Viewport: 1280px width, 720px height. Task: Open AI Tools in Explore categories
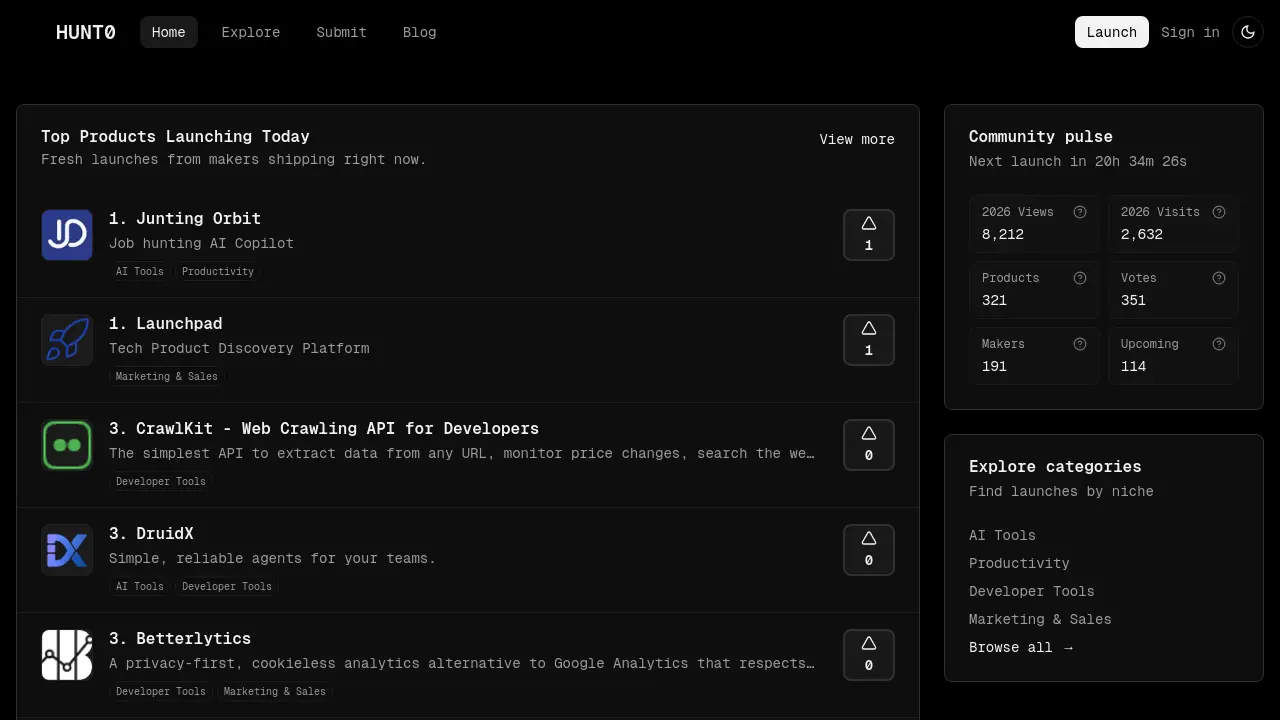pyautogui.click(x=1002, y=535)
